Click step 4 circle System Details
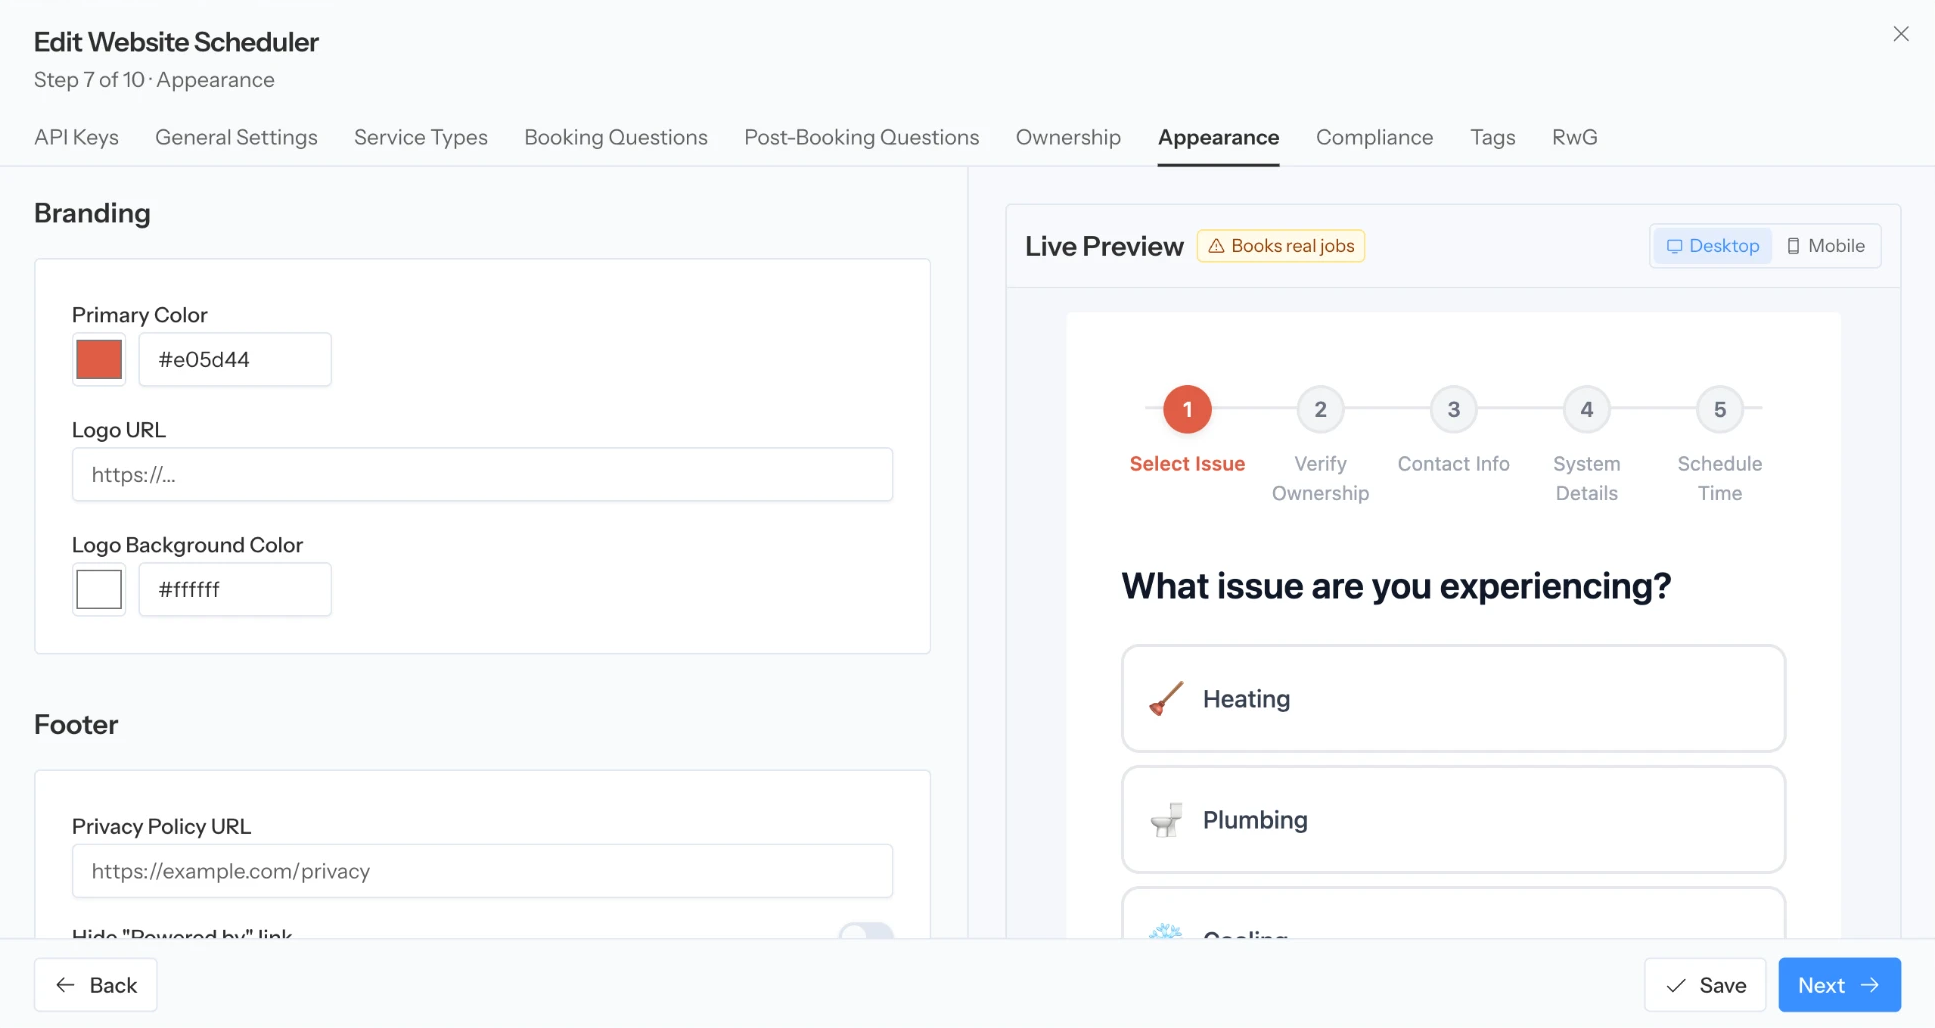This screenshot has width=1935, height=1028. [1586, 409]
